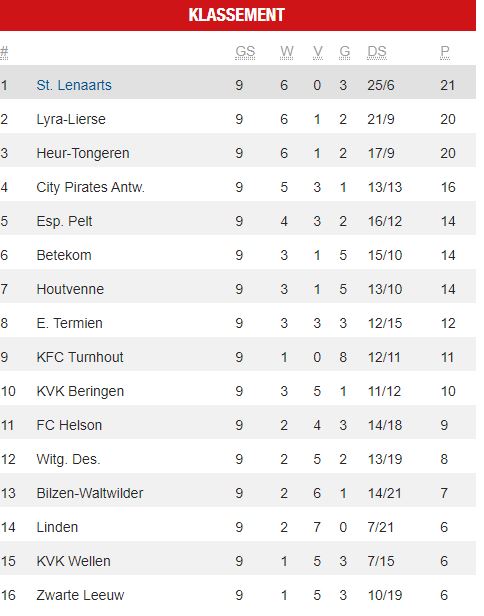Click the # rank column header

(4, 51)
